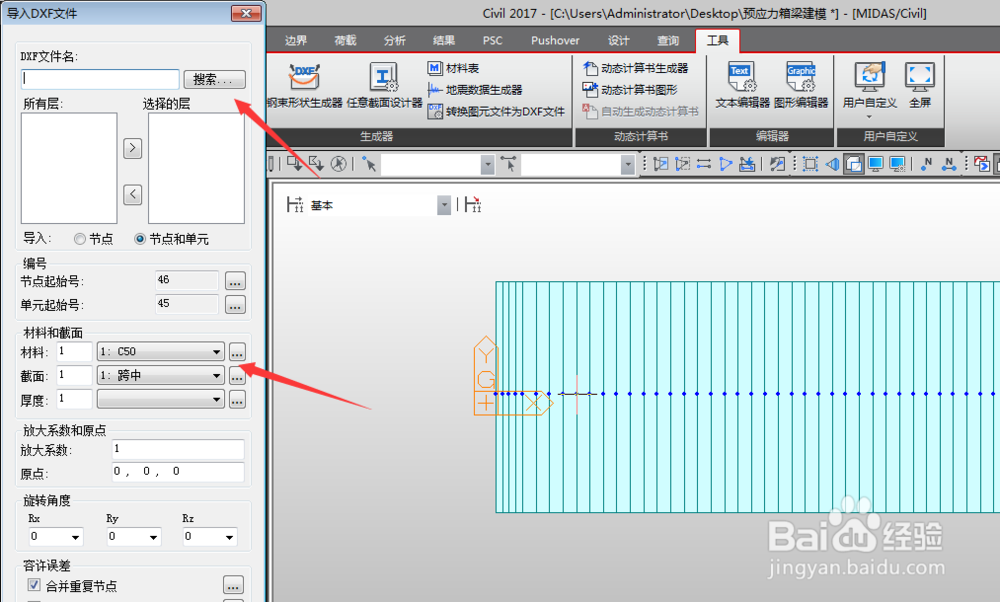Click the double-arrow line icon in toolbar
Viewport: 1000px width, 602px height.
(x=704, y=165)
